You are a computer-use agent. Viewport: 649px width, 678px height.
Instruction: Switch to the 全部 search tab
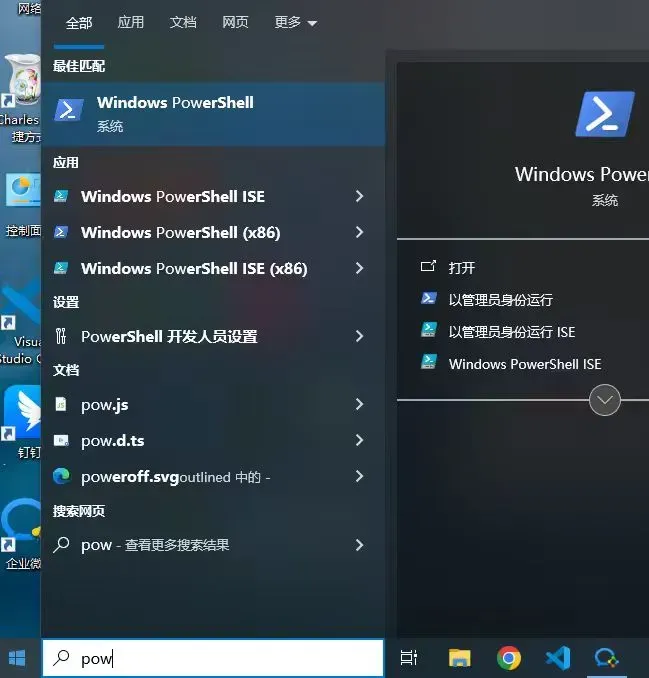pos(79,22)
